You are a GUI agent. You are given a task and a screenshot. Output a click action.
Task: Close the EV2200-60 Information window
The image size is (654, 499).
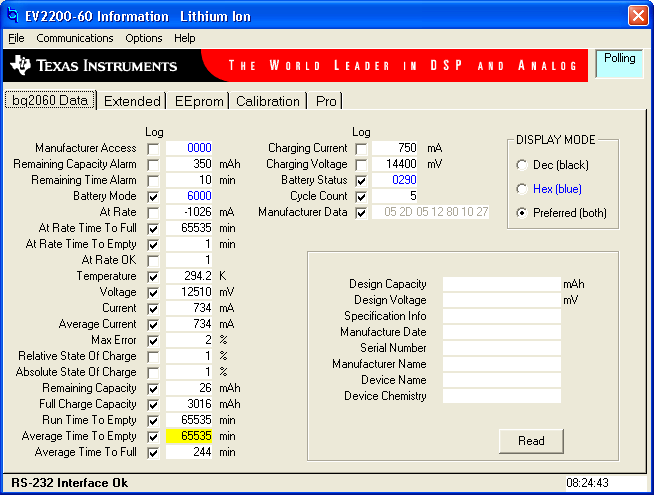638,16
